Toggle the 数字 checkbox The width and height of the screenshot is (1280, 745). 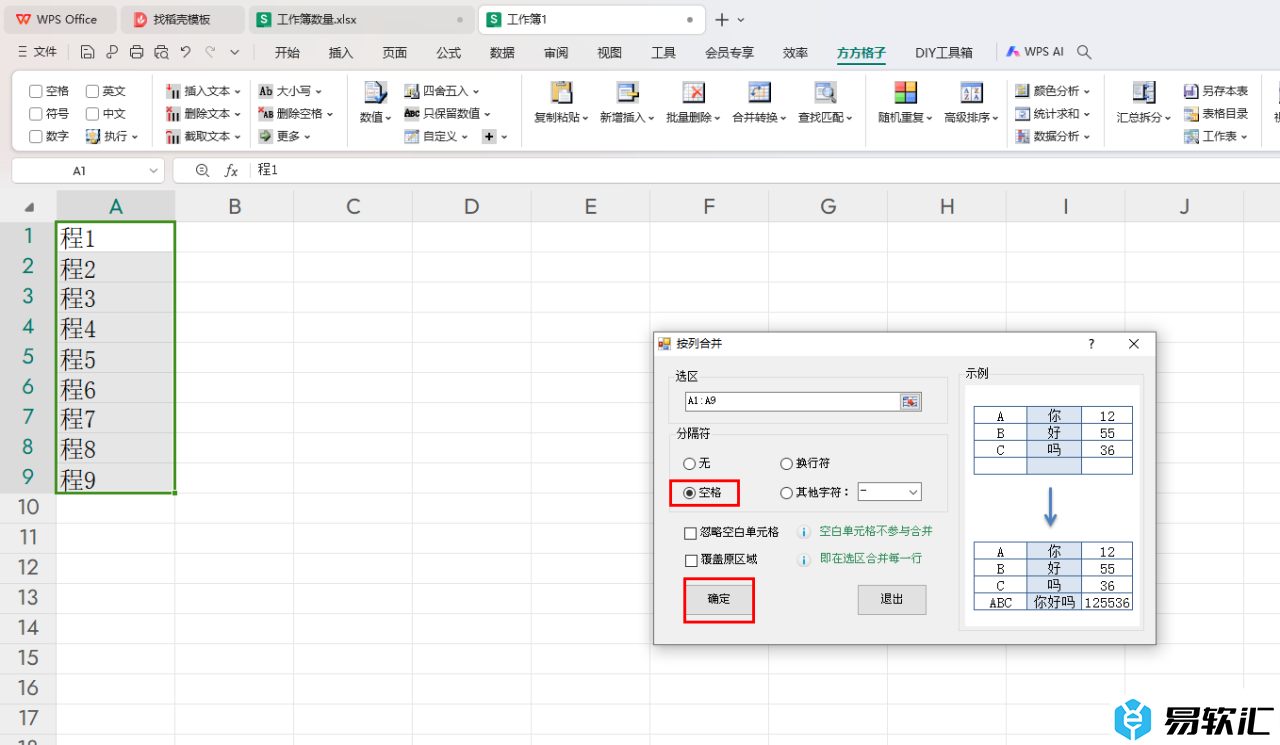point(36,136)
